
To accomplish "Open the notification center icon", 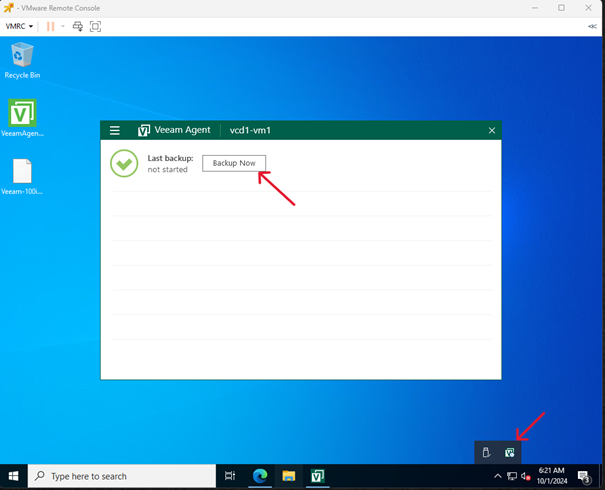I will 584,476.
